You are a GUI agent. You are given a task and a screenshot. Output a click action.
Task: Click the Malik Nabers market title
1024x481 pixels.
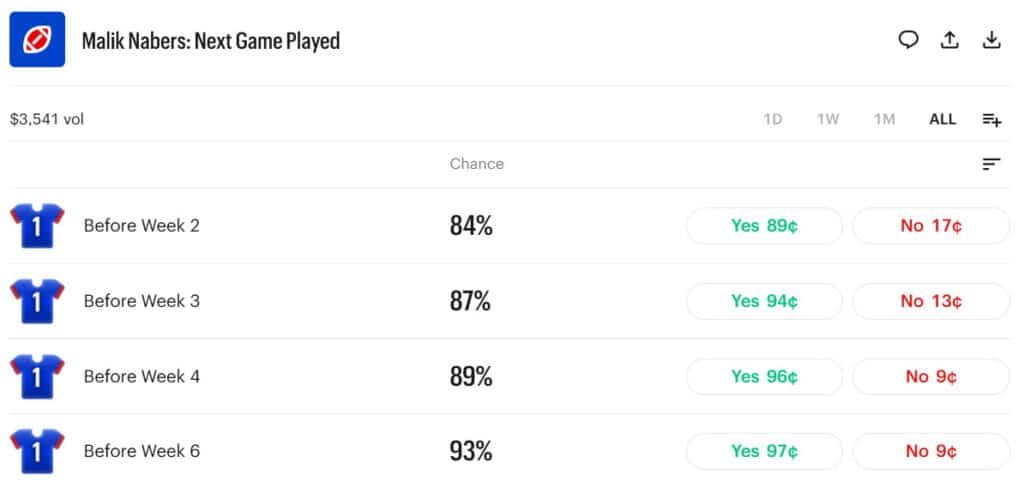coord(210,40)
